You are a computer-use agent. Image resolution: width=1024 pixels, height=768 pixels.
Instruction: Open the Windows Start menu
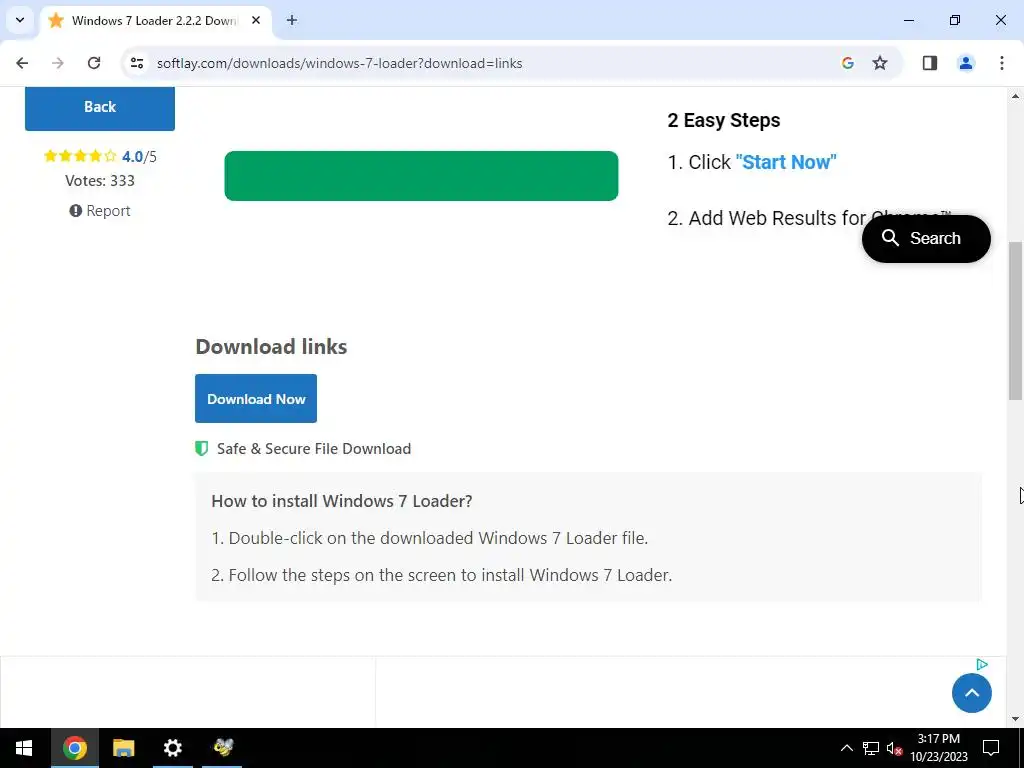coord(24,748)
